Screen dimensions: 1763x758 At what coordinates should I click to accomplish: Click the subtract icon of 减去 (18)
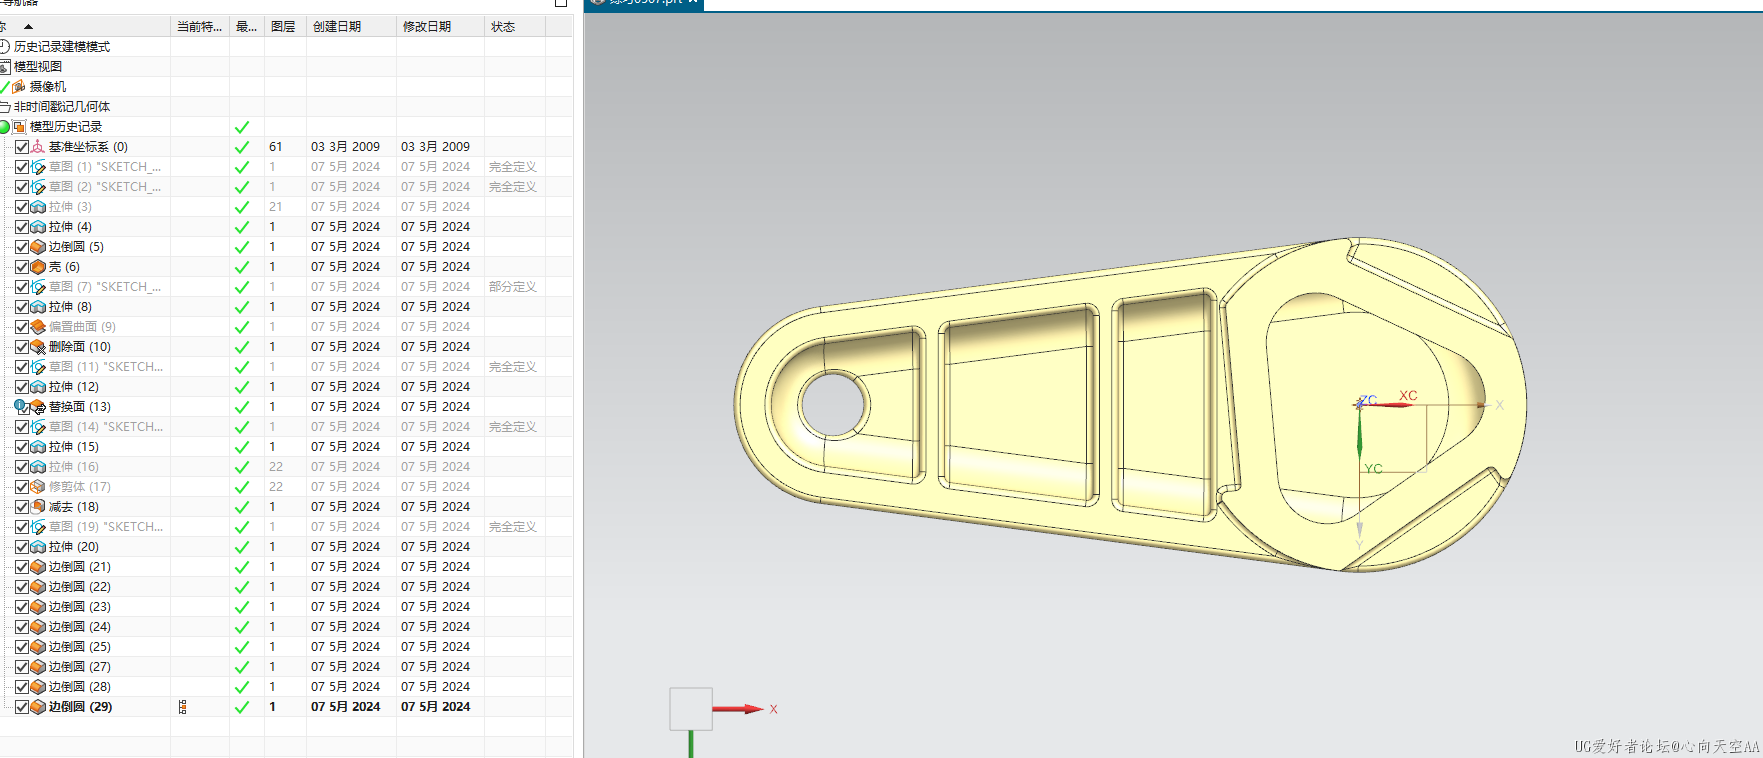(38, 507)
